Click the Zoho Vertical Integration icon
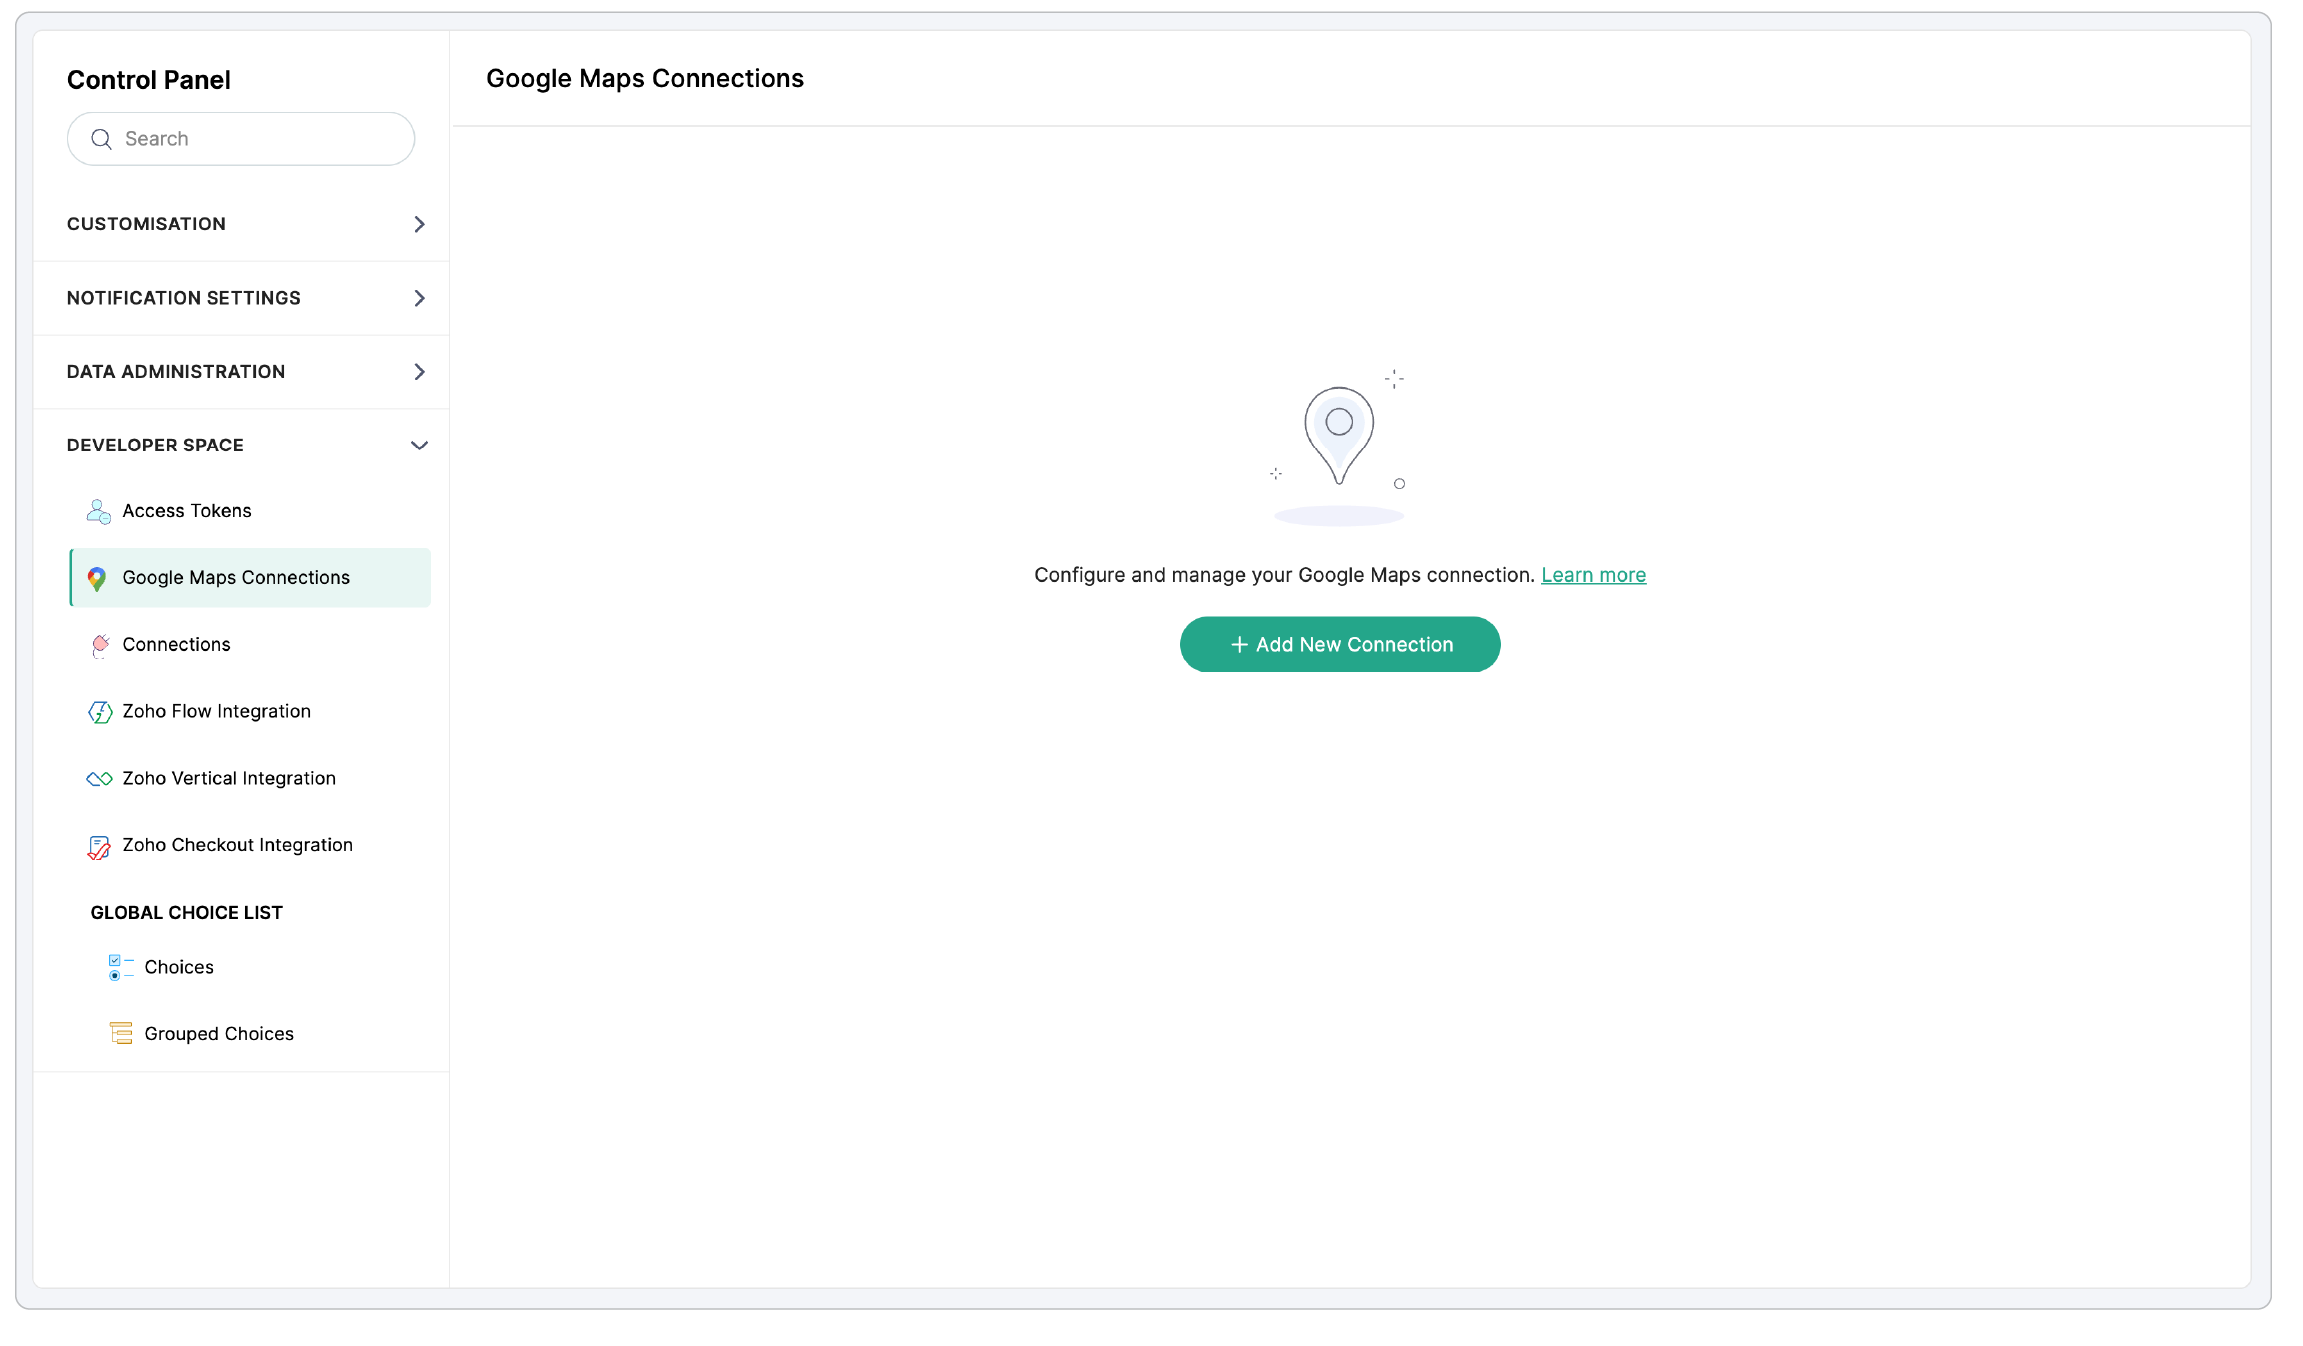Image resolution: width=2303 pixels, height=1346 pixels. [x=99, y=778]
